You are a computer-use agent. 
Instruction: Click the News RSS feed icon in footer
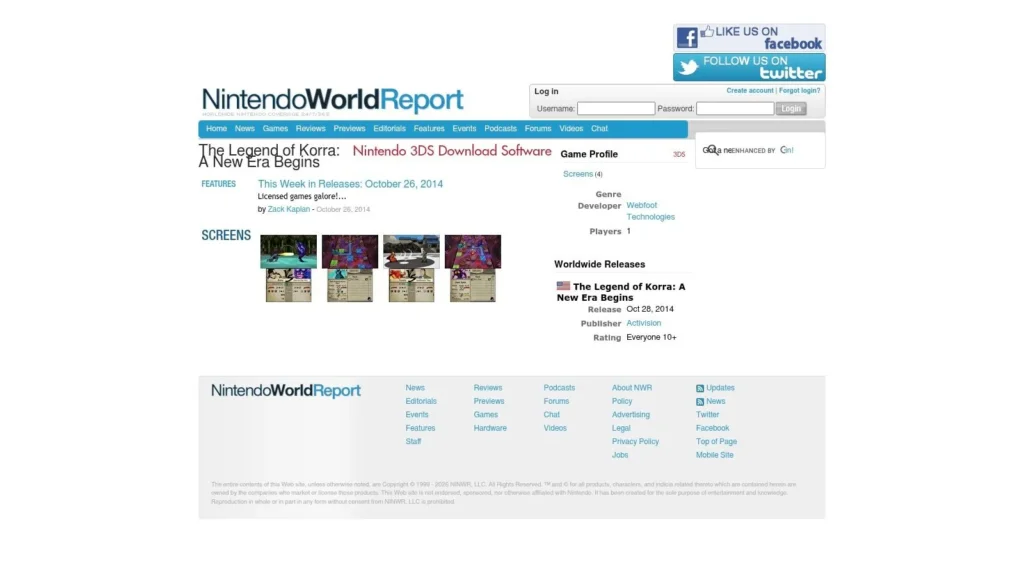click(x=699, y=402)
